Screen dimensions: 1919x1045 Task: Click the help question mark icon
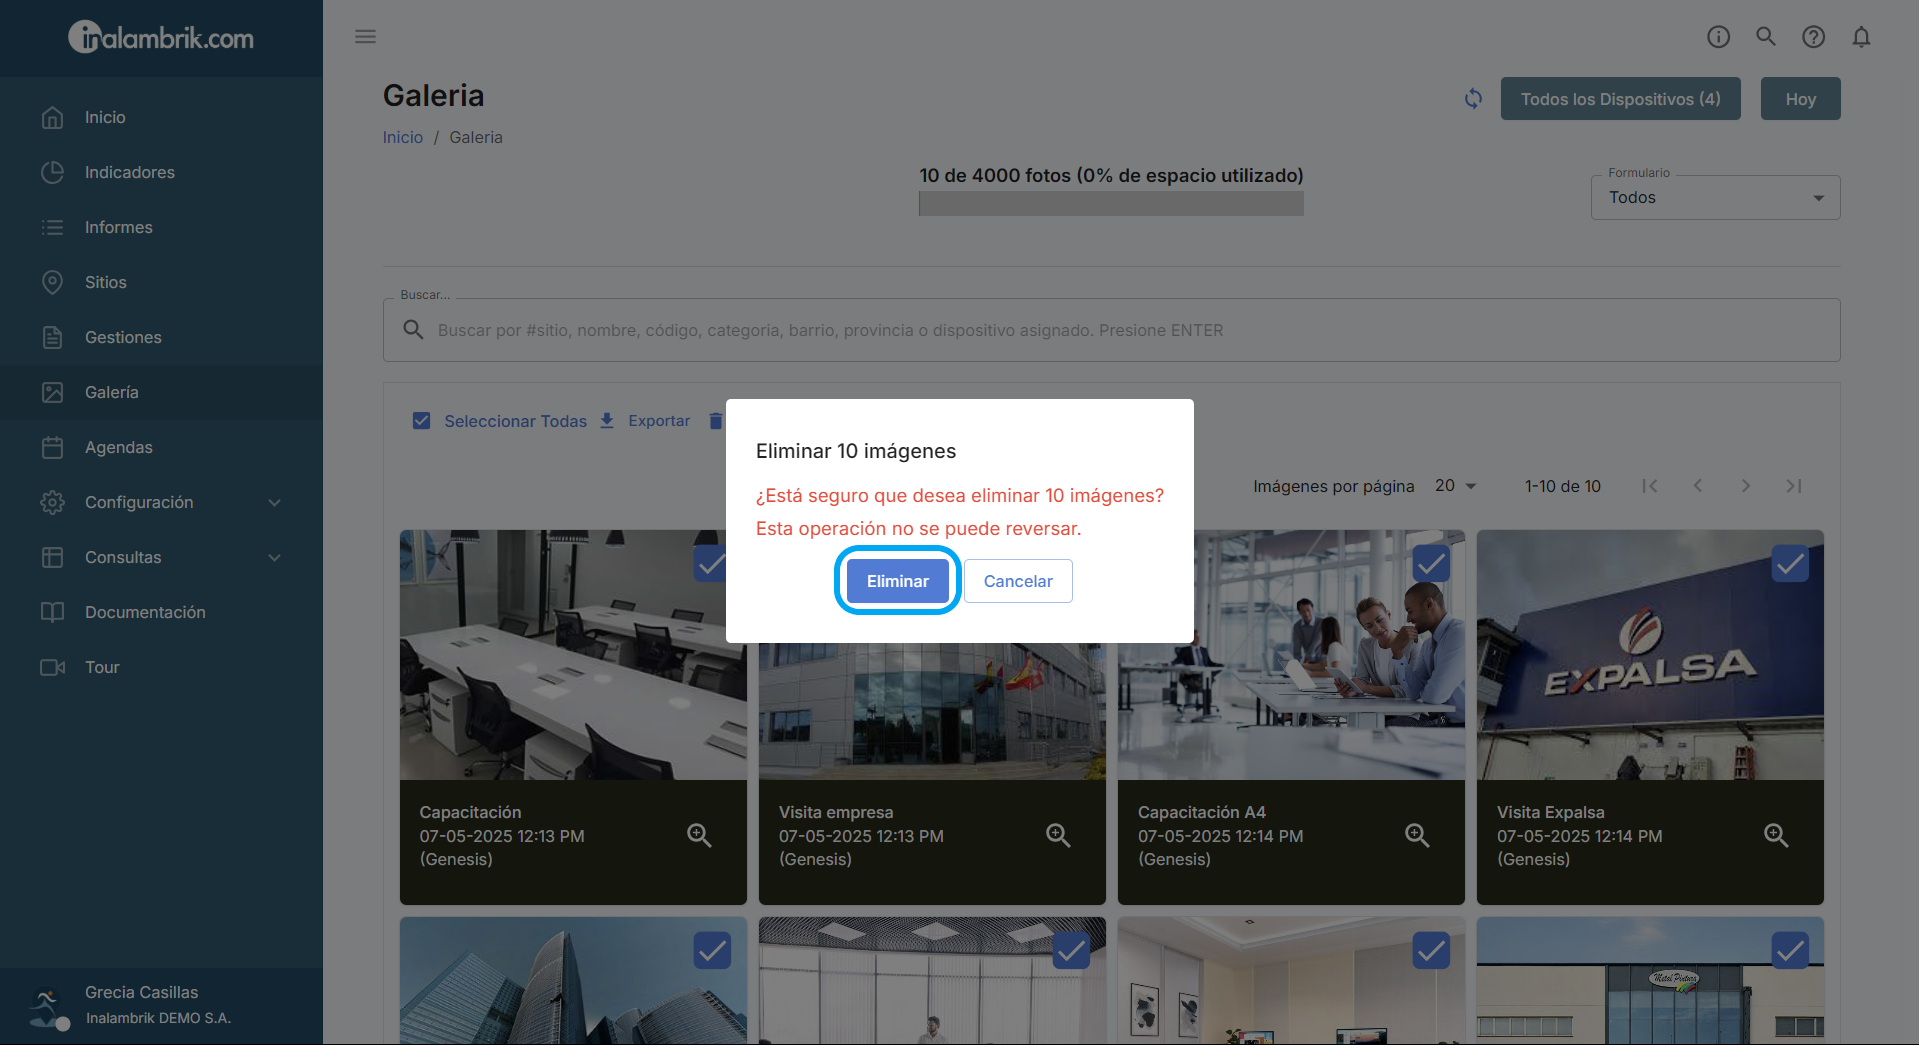click(x=1813, y=37)
